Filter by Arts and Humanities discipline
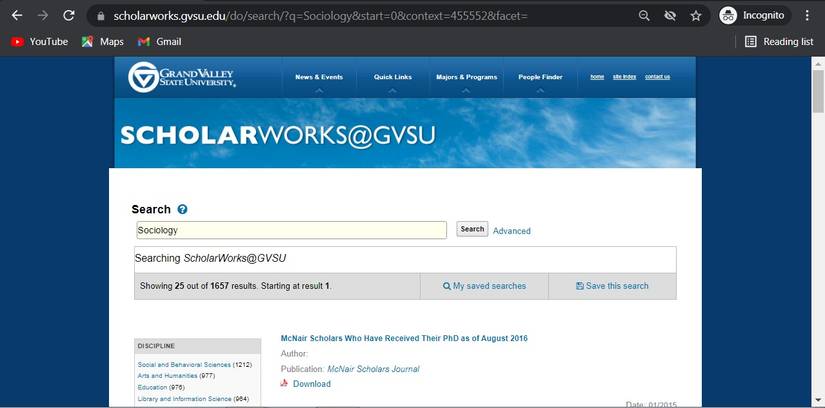This screenshot has width=825, height=408. tap(167, 376)
